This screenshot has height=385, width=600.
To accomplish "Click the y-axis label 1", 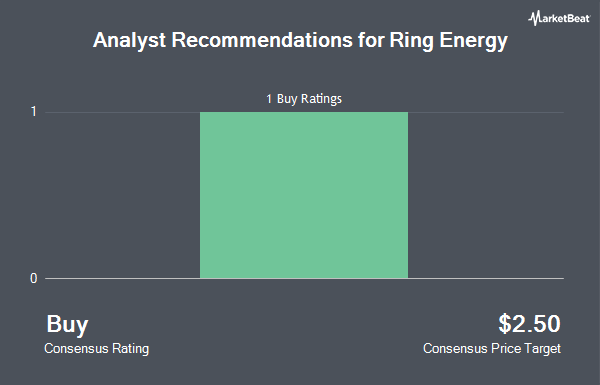I will coord(34,112).
